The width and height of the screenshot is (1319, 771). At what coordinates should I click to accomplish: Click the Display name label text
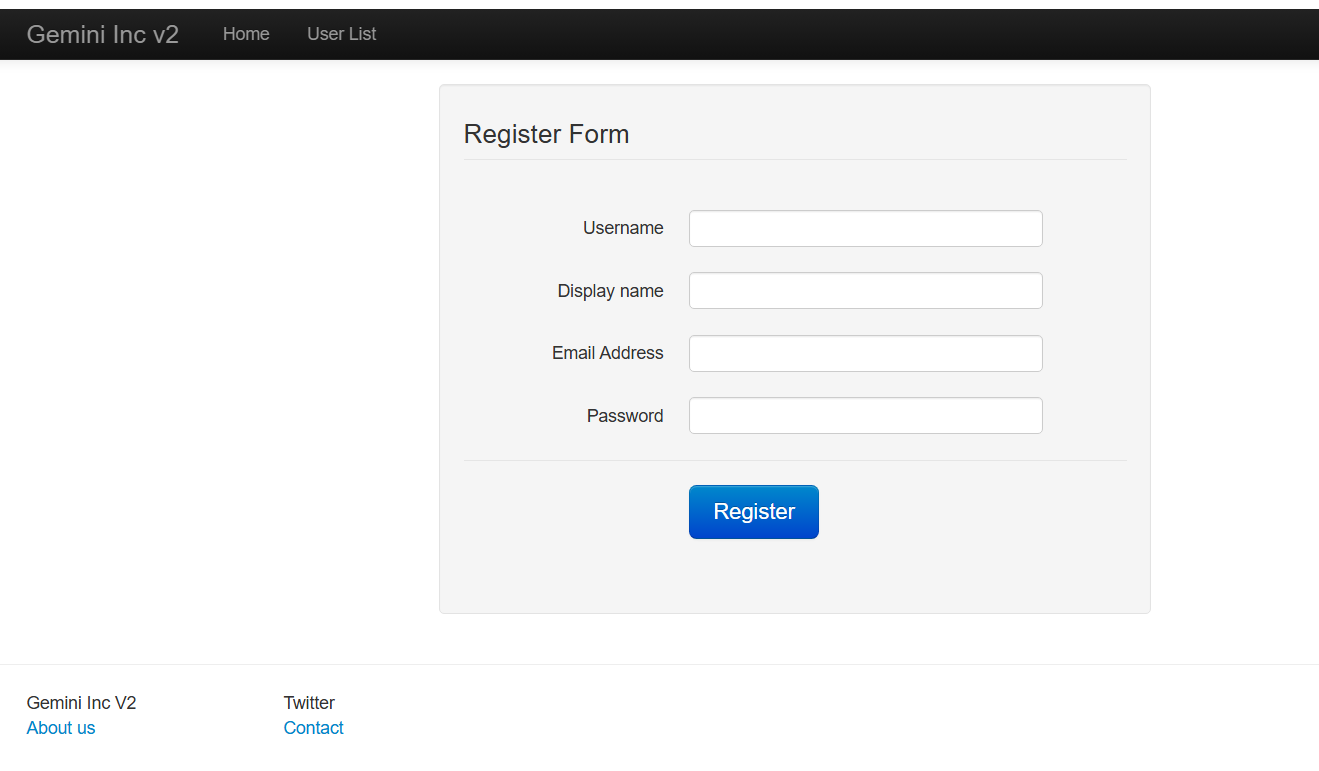(610, 291)
